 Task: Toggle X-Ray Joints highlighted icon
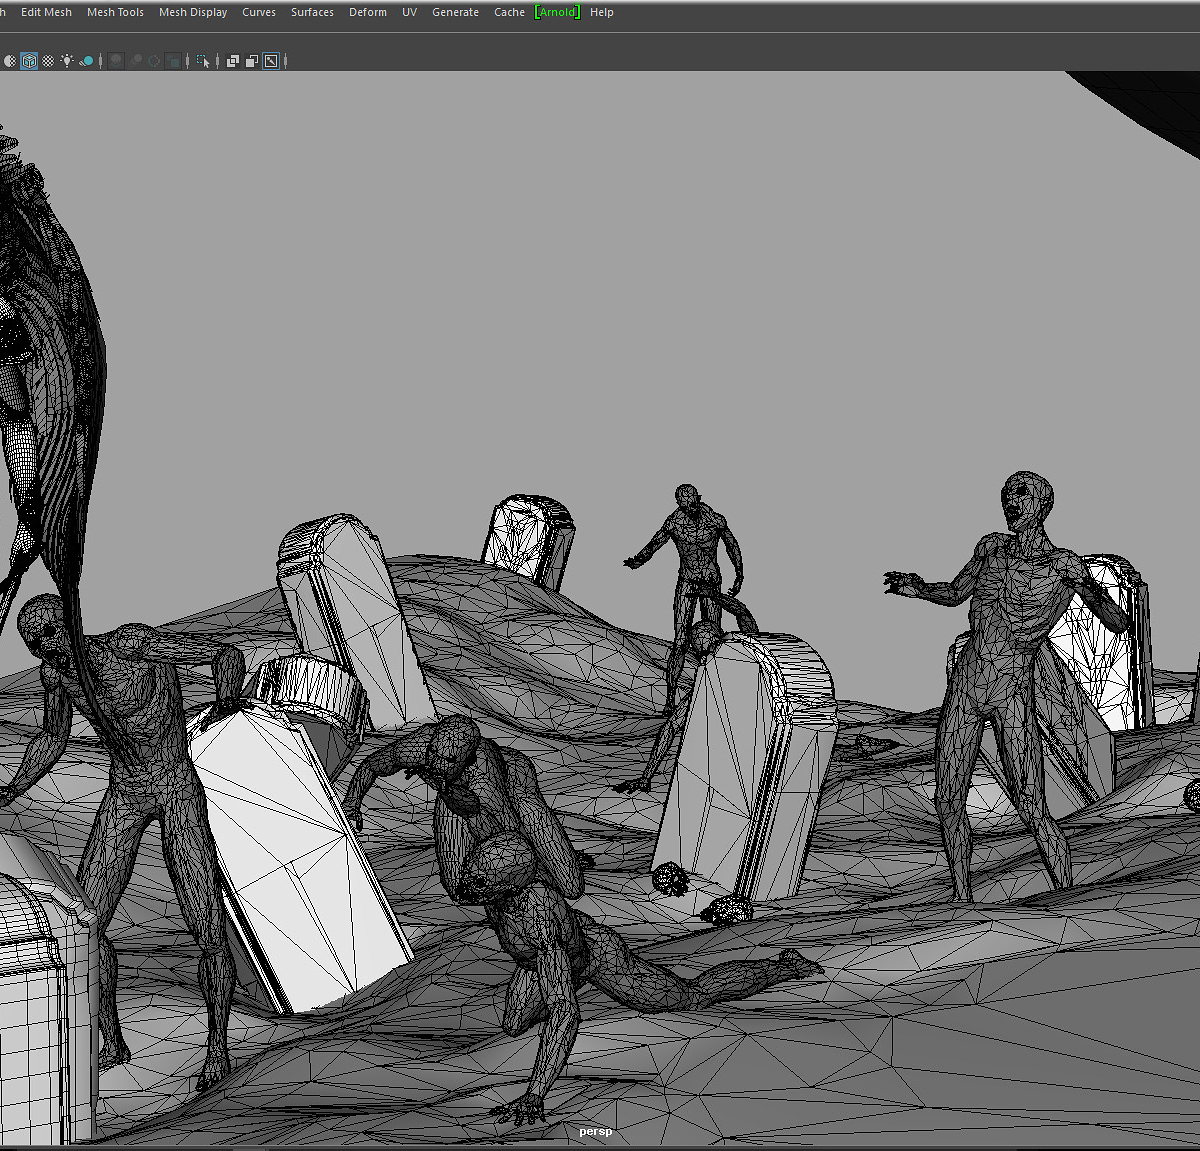point(271,61)
